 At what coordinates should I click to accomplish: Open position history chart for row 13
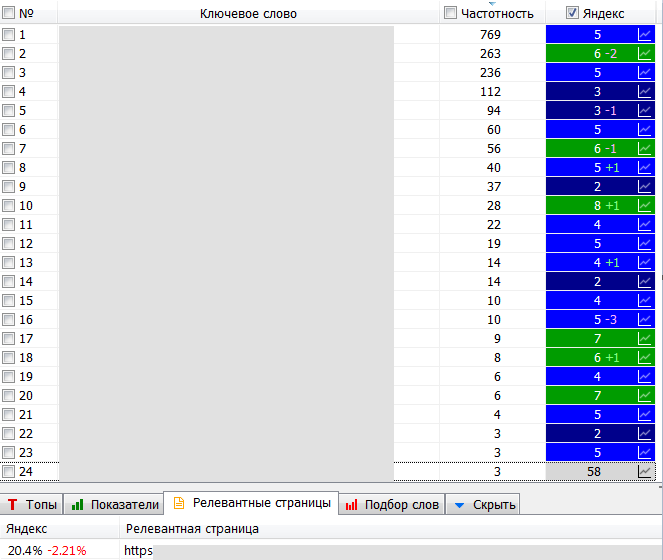644,263
